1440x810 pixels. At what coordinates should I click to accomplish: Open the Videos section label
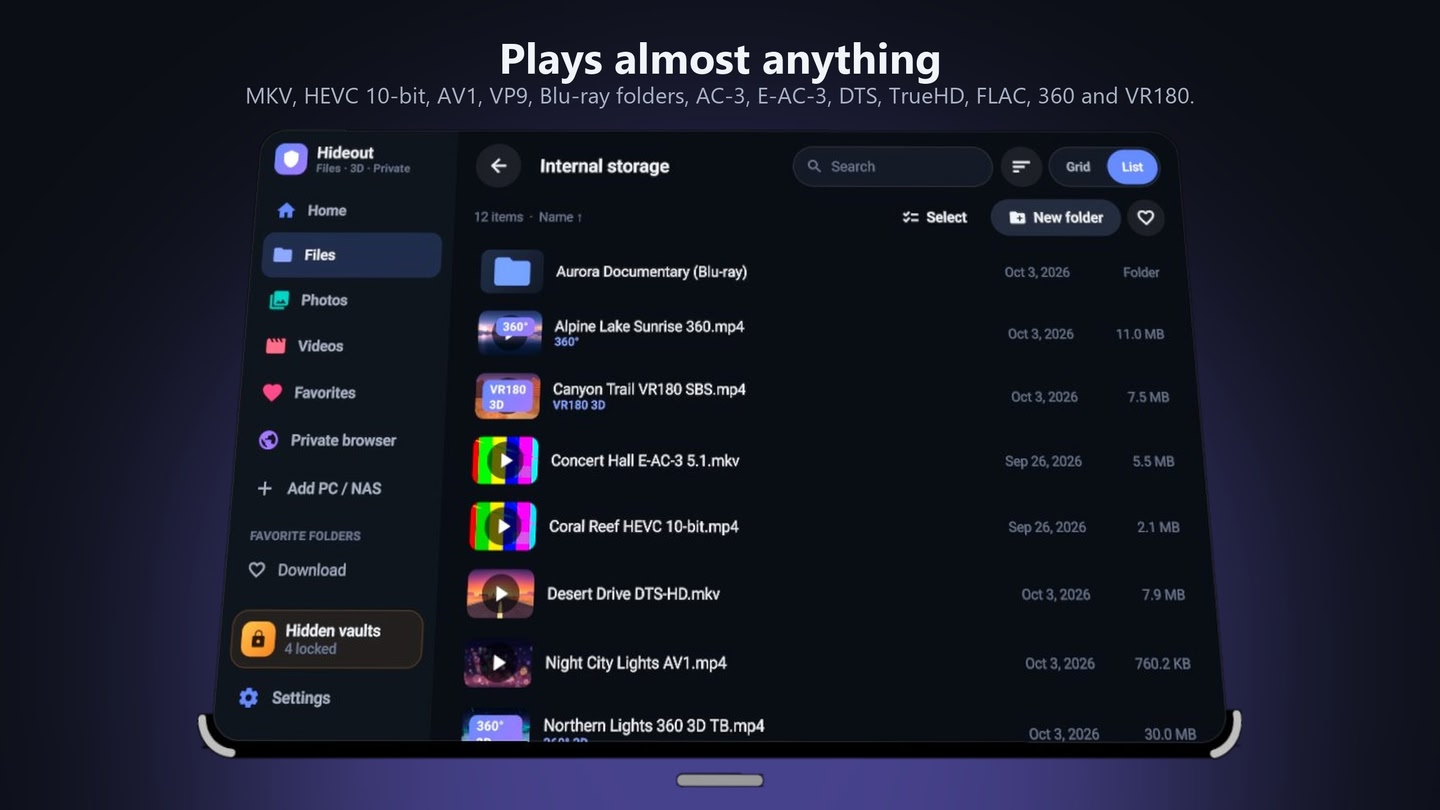coord(320,346)
